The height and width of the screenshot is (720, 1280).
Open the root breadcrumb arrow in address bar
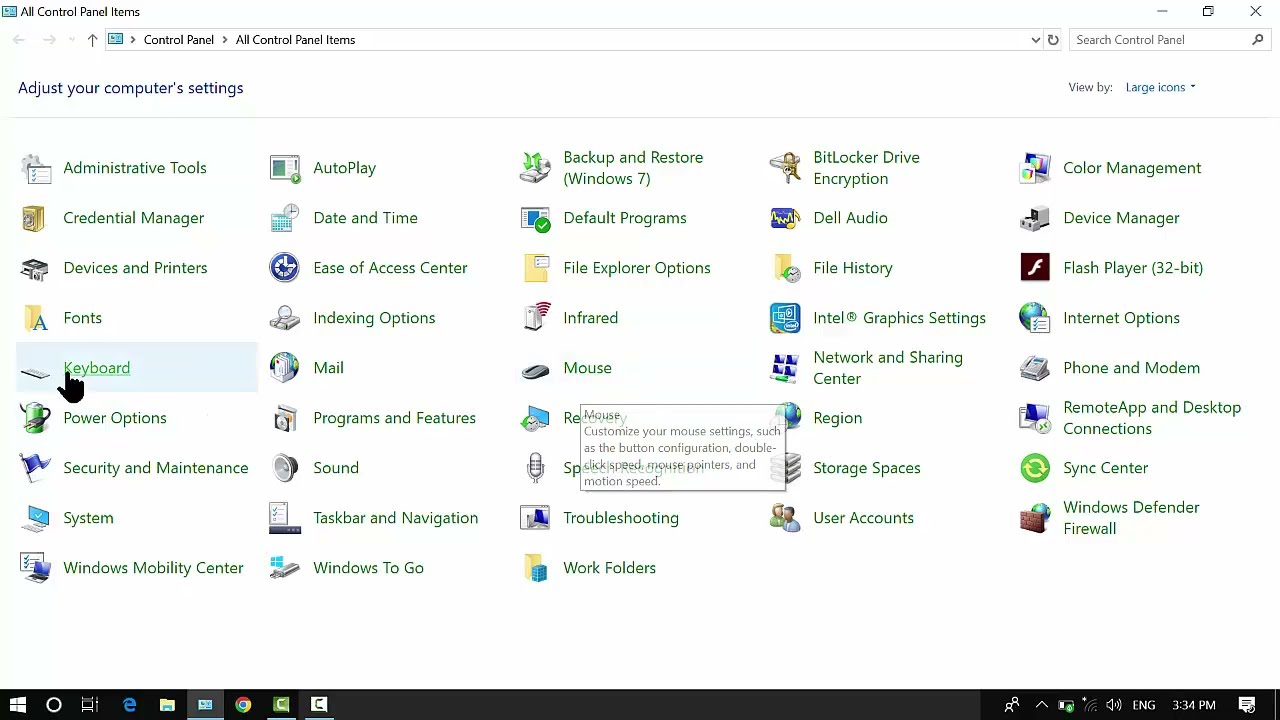tap(132, 40)
